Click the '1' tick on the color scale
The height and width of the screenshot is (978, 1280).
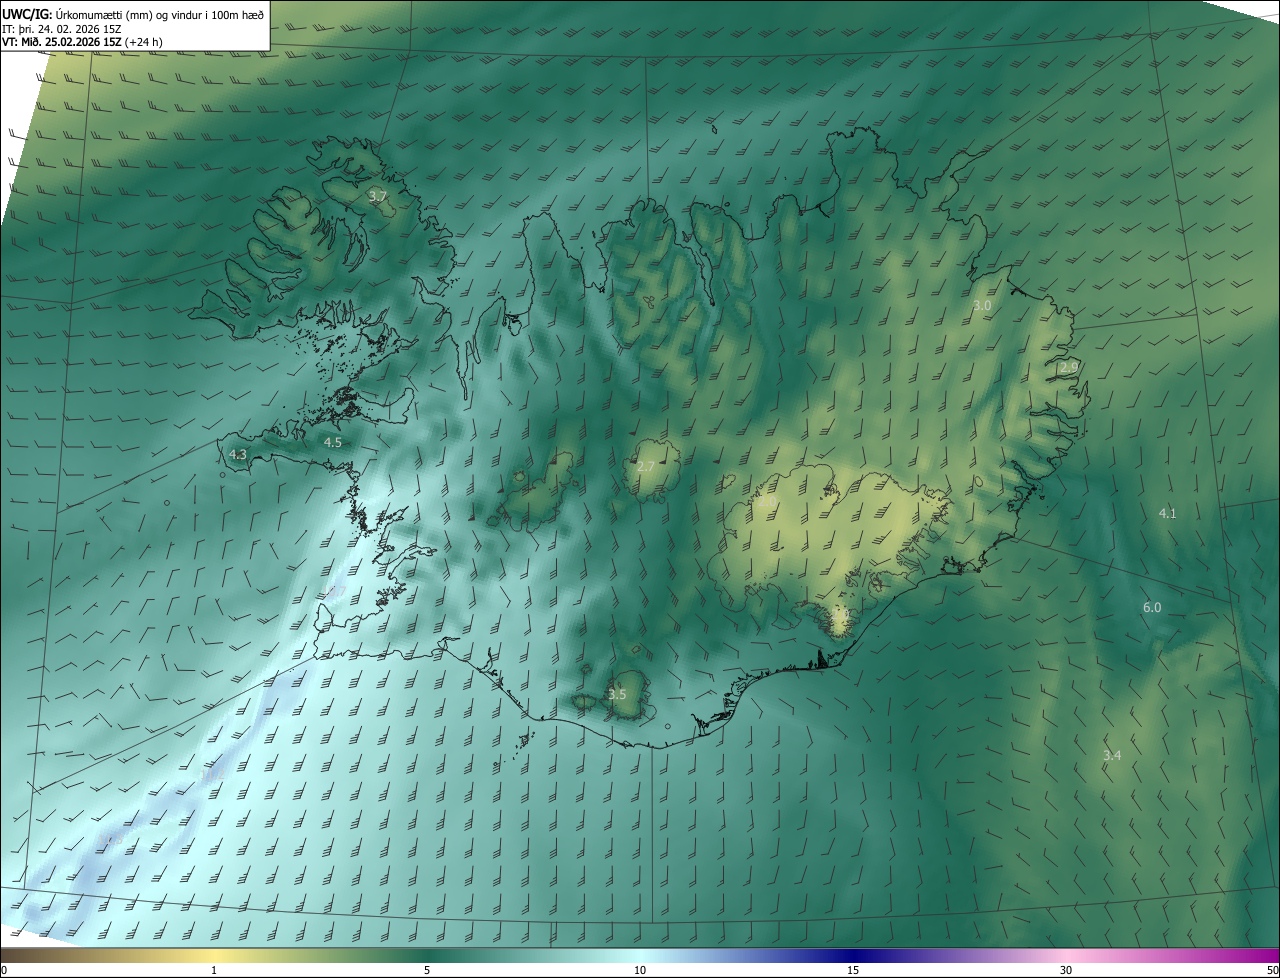[214, 970]
